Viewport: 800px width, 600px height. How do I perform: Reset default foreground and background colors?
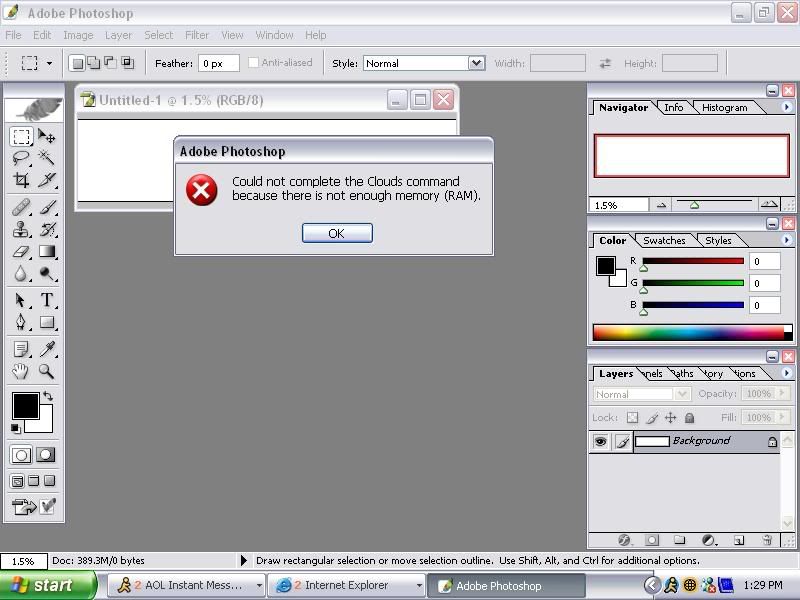coord(16,428)
